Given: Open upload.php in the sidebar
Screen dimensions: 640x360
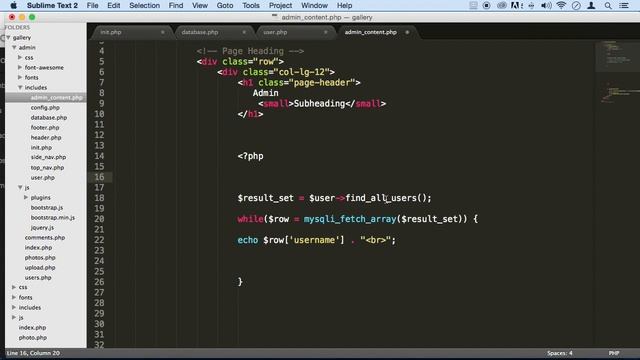Looking at the screenshot, I should 40,268.
